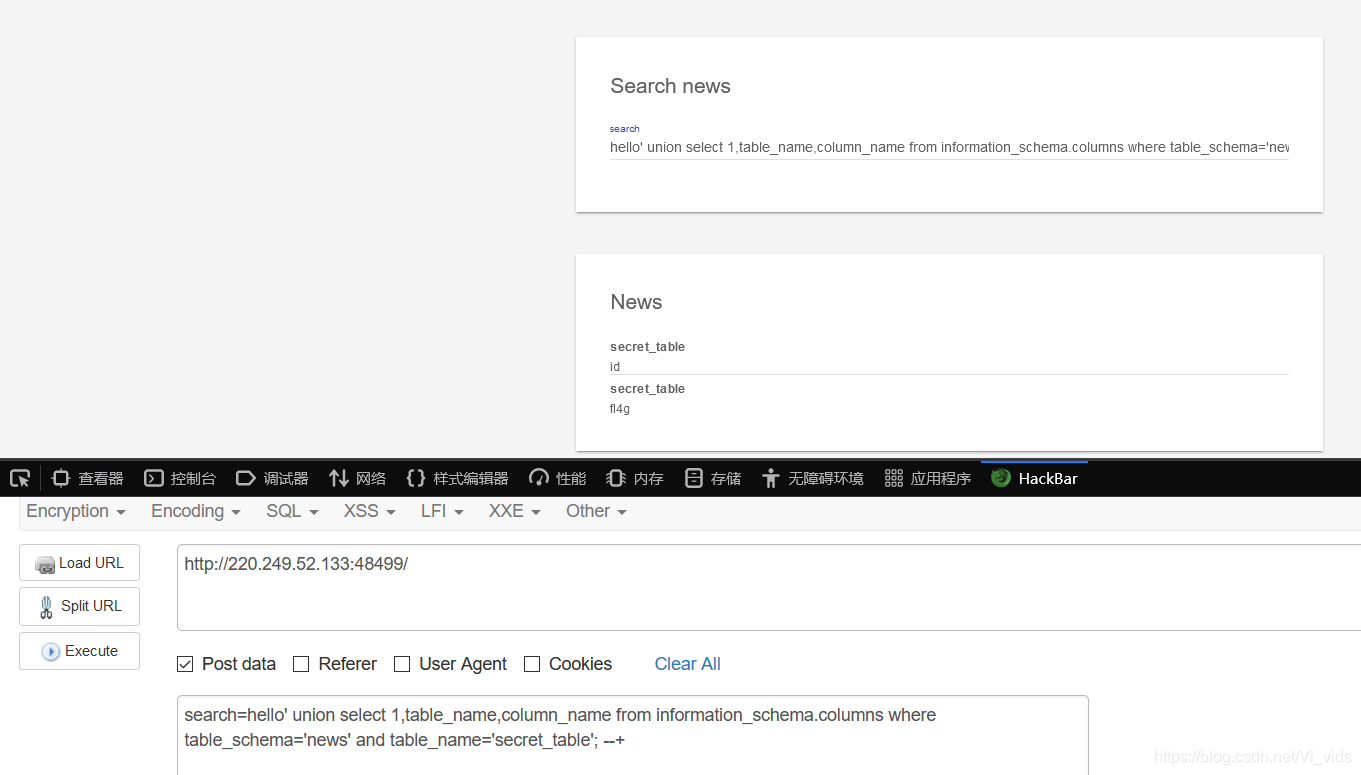This screenshot has width=1361, height=775.
Task: Expand the LFI dropdown menu
Action: [x=442, y=511]
